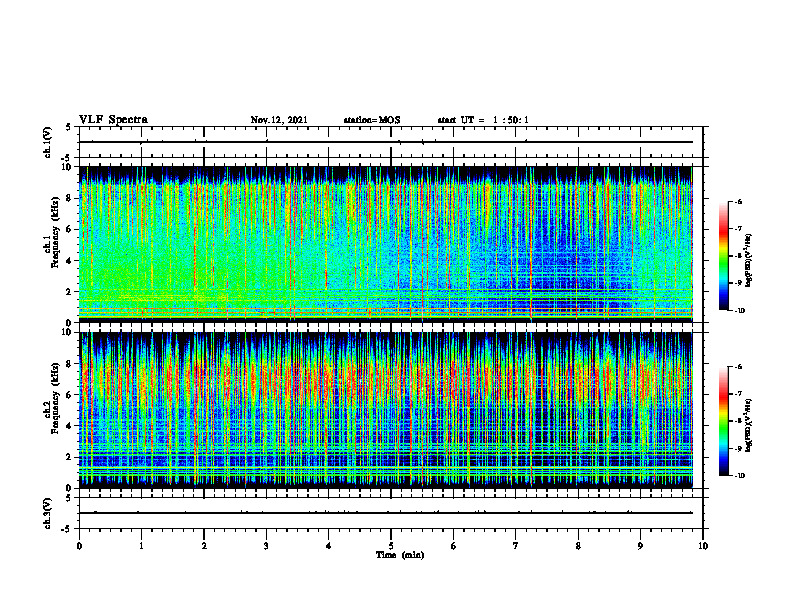Click the ch.2 frequency spectrogram panel
This screenshot has width=792, height=612.
(x=386, y=410)
